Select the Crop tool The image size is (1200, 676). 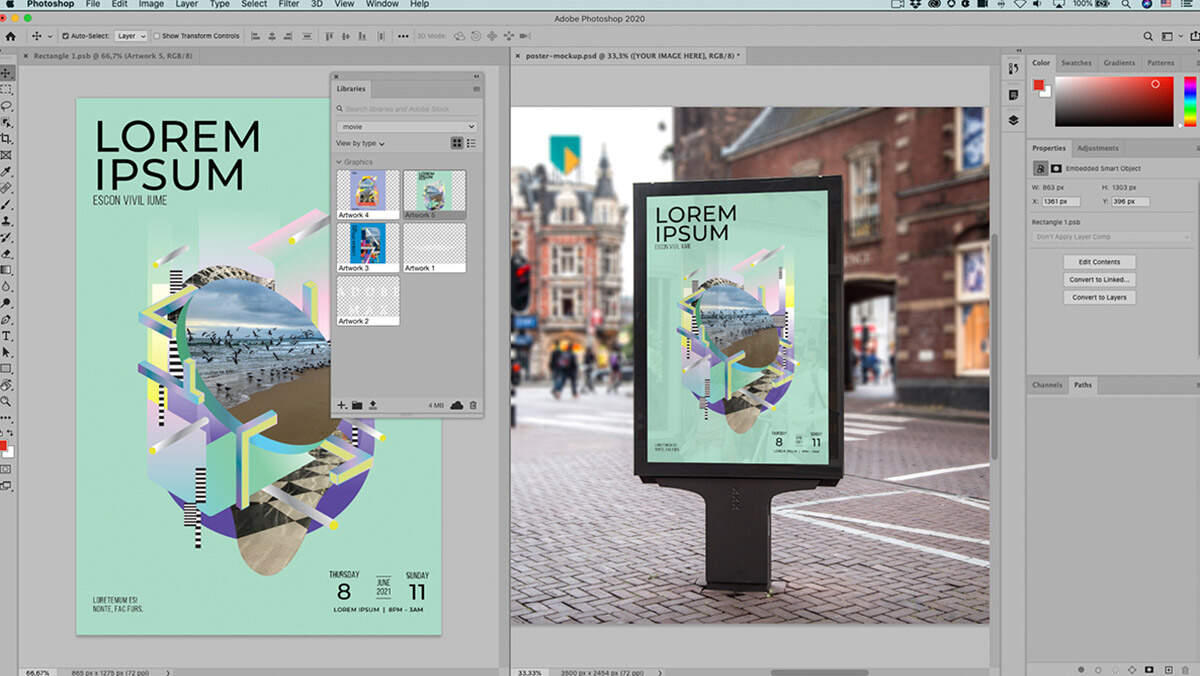tap(7, 139)
